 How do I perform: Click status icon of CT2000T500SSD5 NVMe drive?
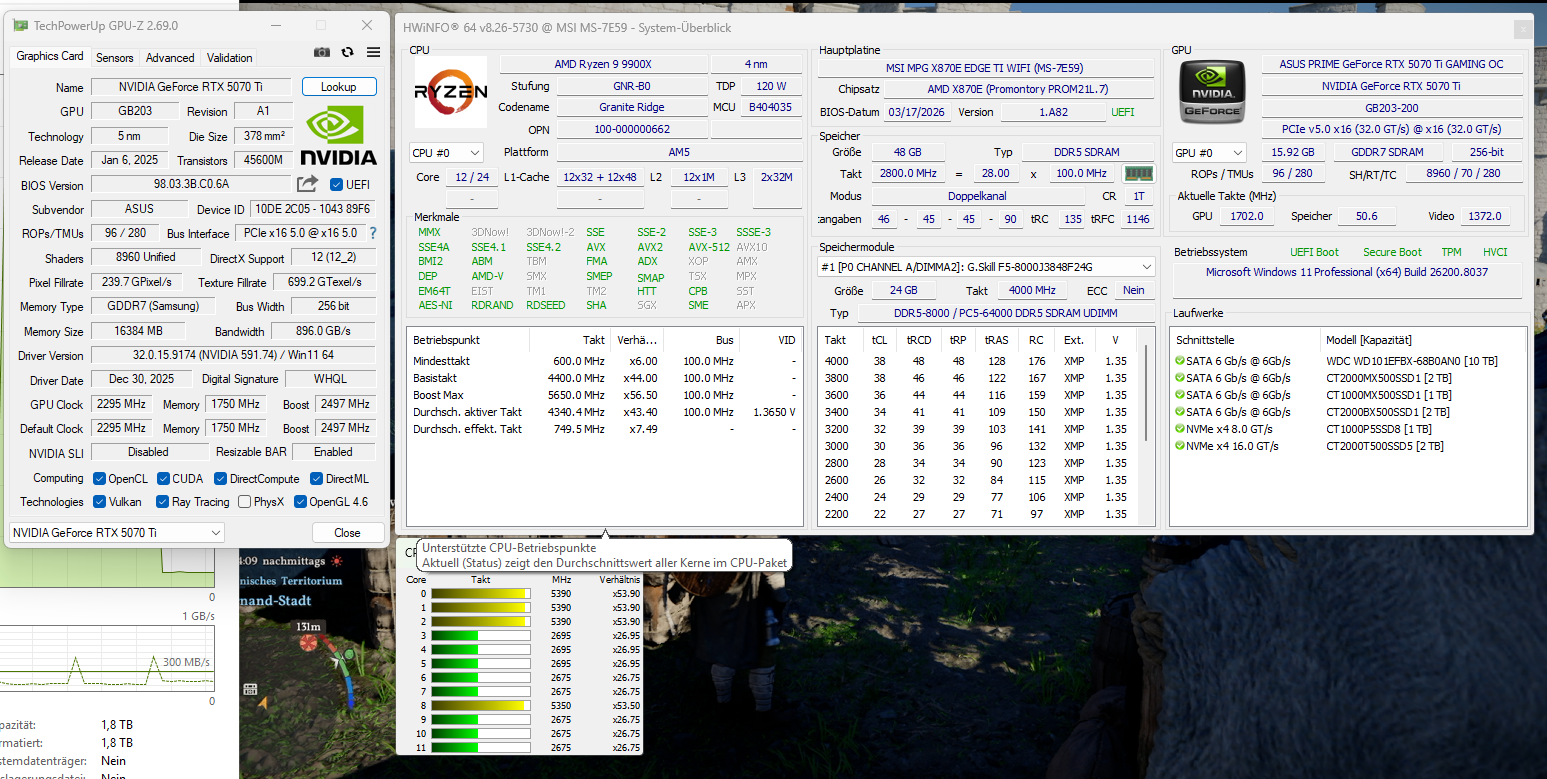click(1179, 446)
